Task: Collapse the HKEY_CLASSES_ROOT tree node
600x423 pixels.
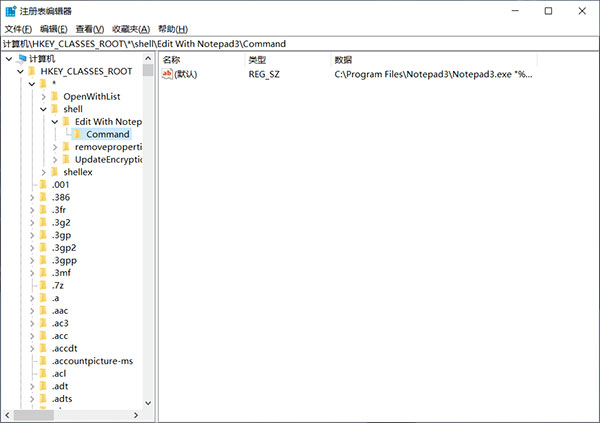Action: [x=20, y=72]
